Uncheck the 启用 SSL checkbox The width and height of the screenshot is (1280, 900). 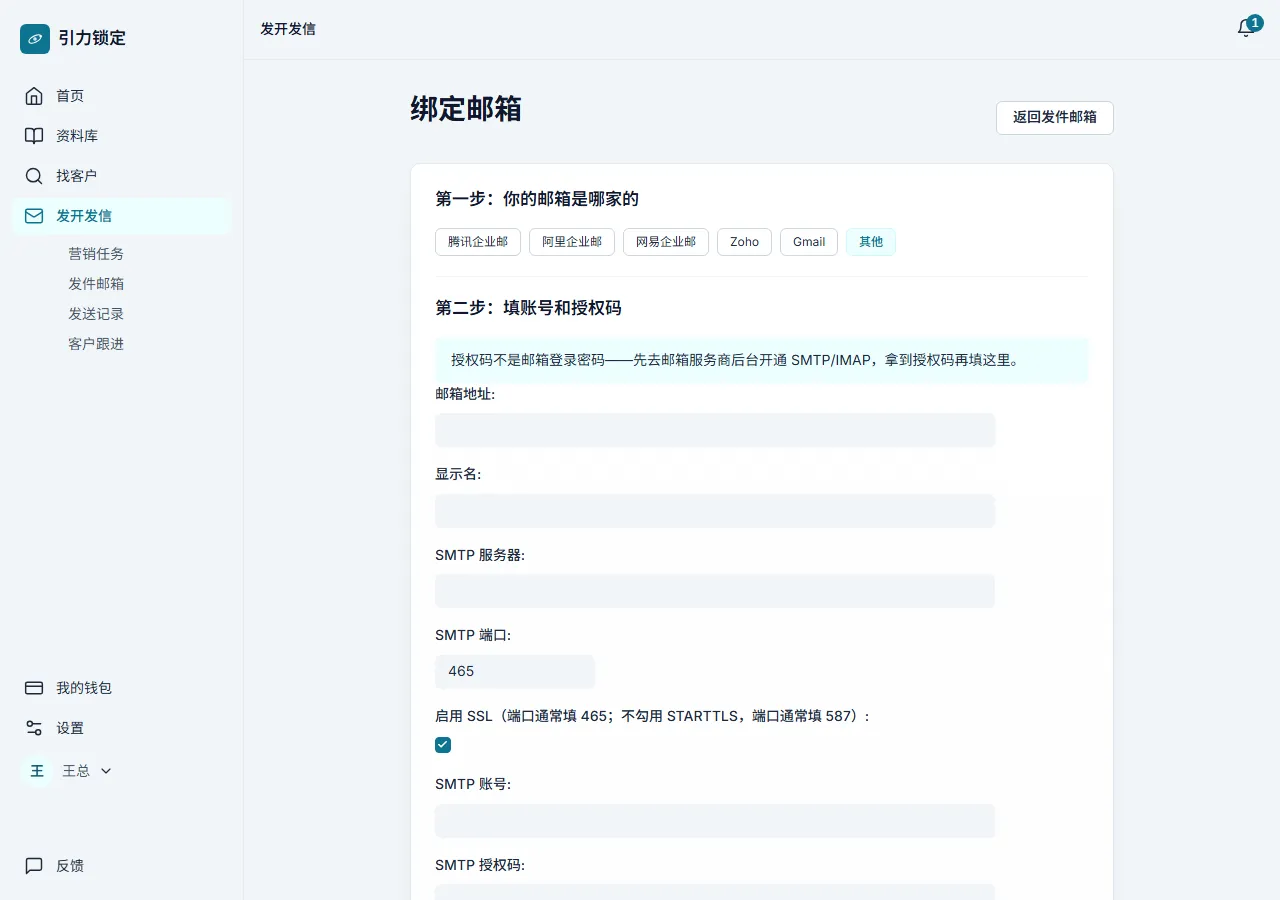point(443,745)
